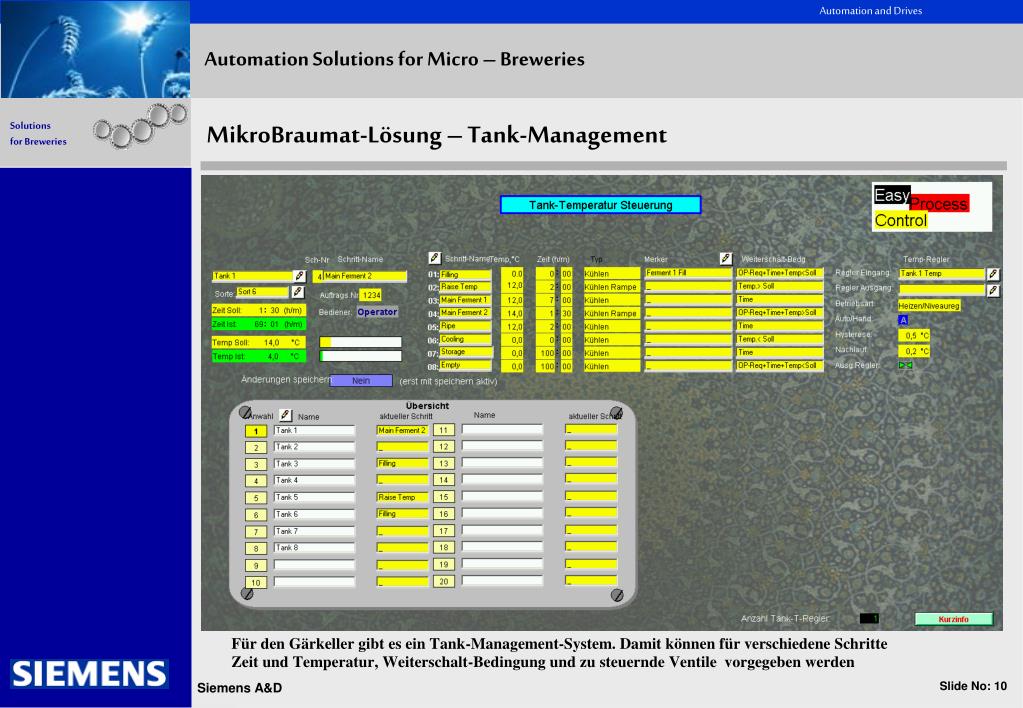Open Weiterschalt-Bedg 'Temp.< Soll' for step 06
This screenshot has width=1023, height=708.
pyautogui.click(x=780, y=339)
